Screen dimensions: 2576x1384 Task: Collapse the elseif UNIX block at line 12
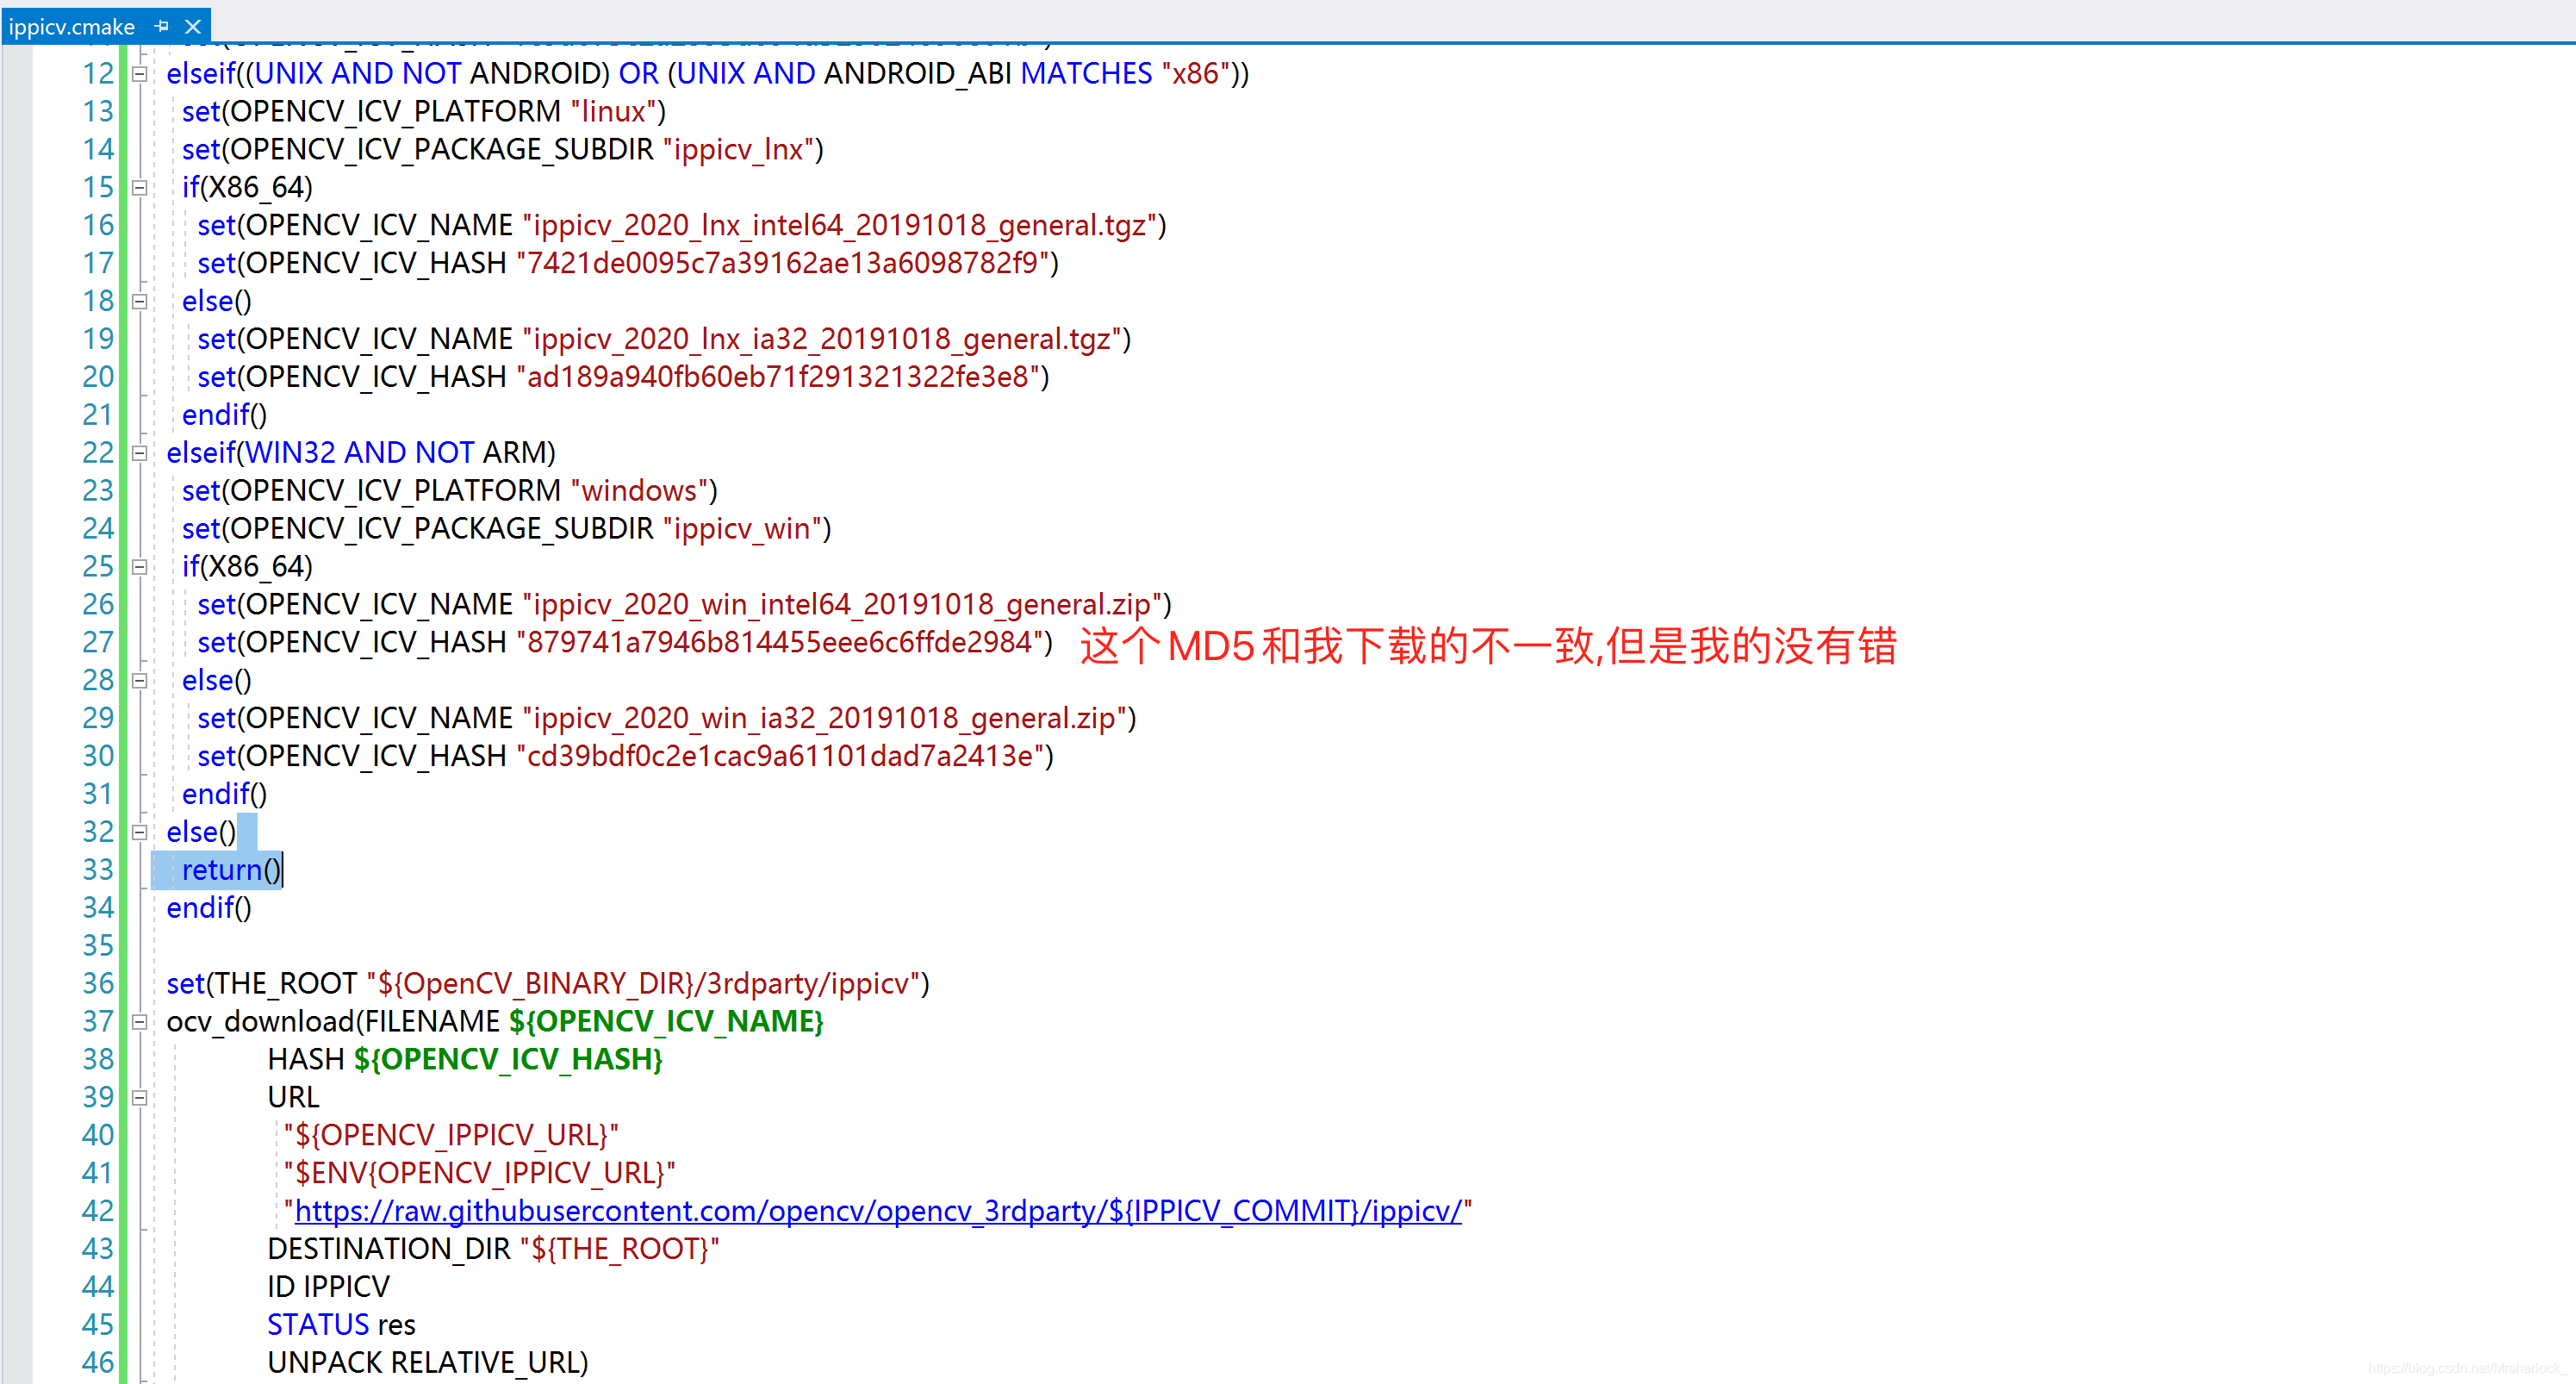[140, 74]
